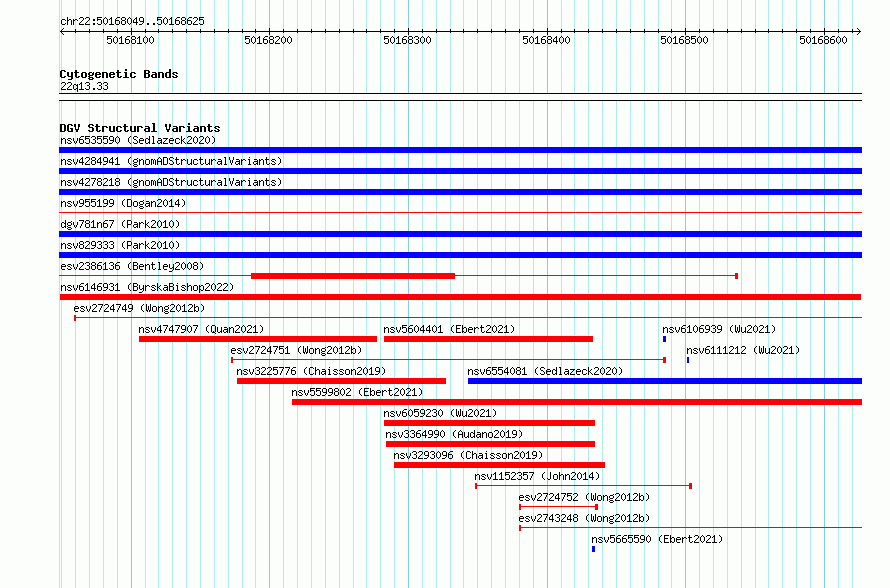Select the dgv781n67 (Park2010) label

(x=120, y=224)
